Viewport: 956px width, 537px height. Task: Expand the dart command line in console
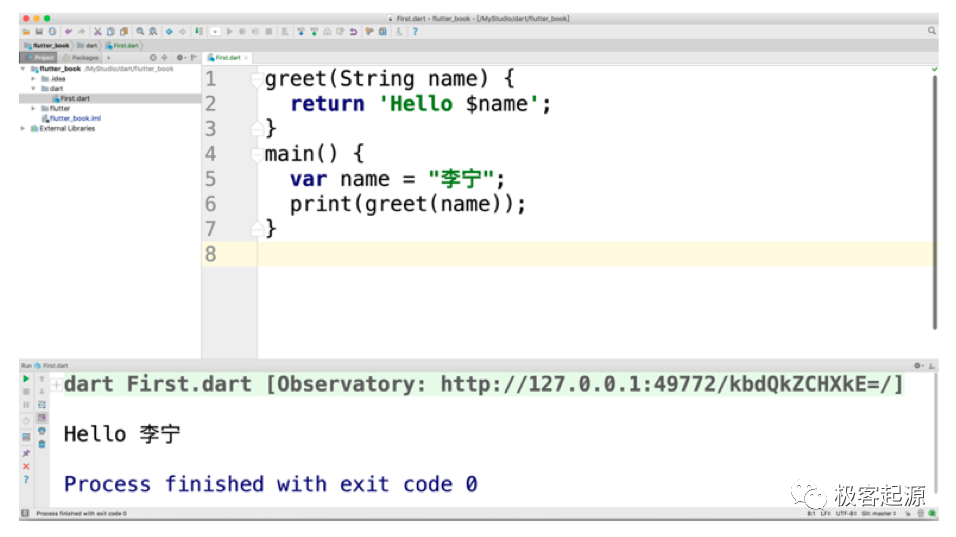click(56, 385)
